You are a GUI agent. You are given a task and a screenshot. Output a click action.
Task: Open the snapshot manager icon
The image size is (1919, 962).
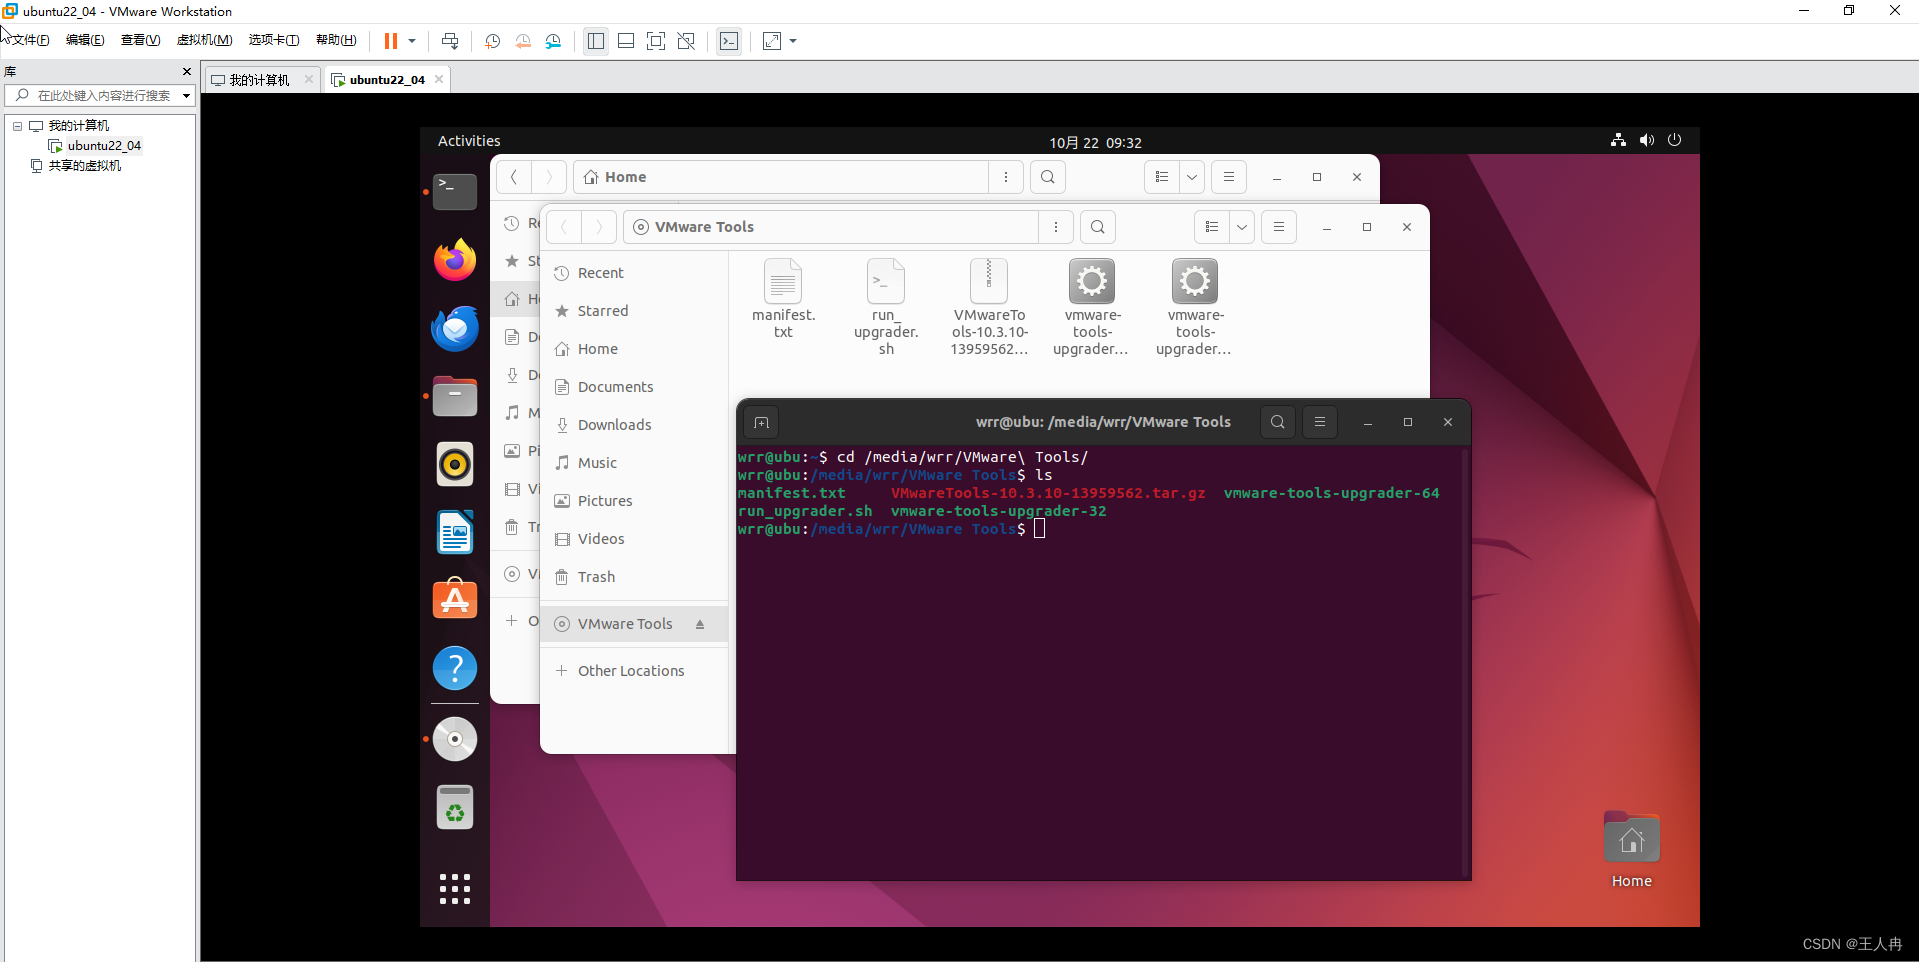[x=553, y=41]
